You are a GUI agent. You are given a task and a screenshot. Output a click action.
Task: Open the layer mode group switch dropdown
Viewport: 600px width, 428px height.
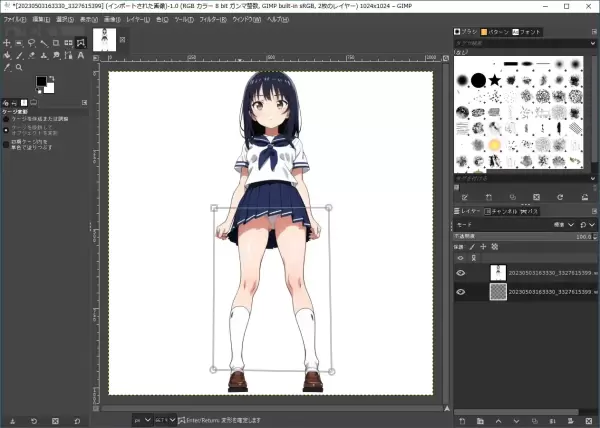click(587, 225)
